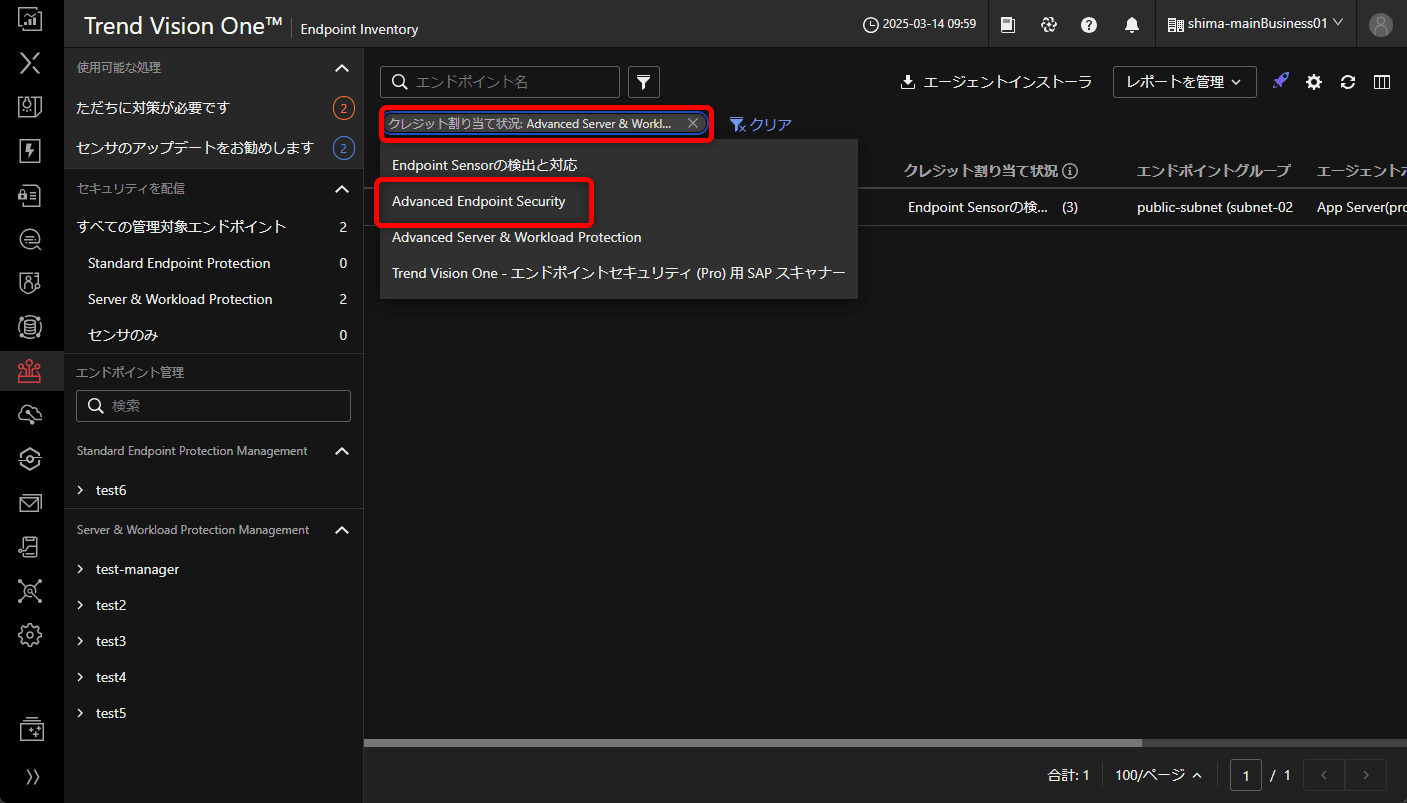Click the page number input box
Viewport: 1407px width, 803px height.
click(1246, 775)
